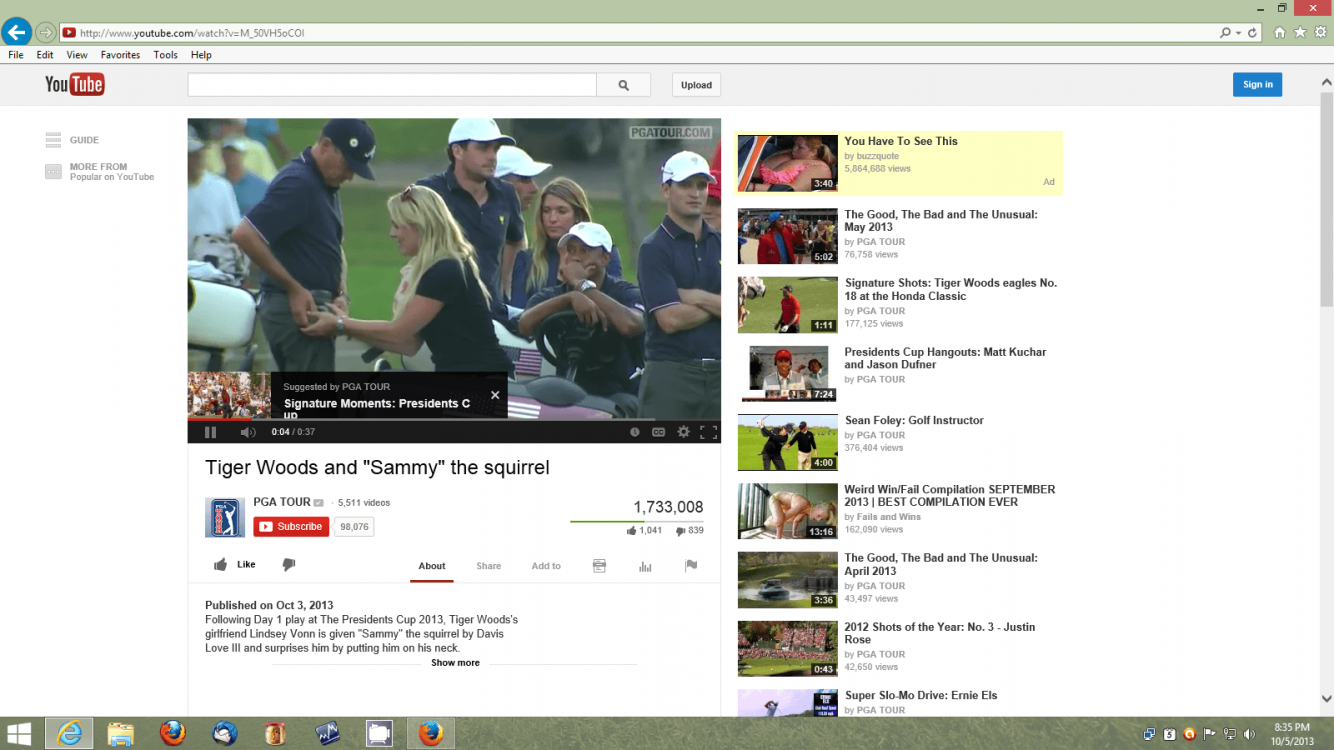Select the Share tab
The width and height of the screenshot is (1334, 750).
pyautogui.click(x=489, y=566)
